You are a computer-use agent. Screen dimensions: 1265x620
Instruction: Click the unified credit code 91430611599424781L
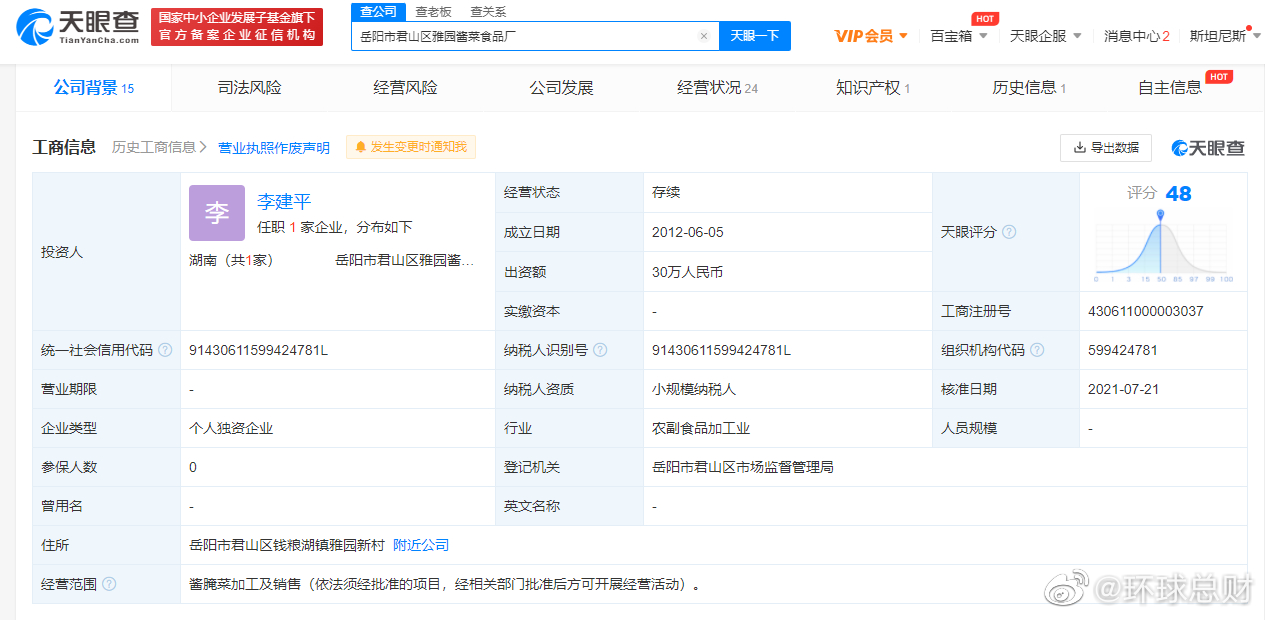pyautogui.click(x=258, y=350)
